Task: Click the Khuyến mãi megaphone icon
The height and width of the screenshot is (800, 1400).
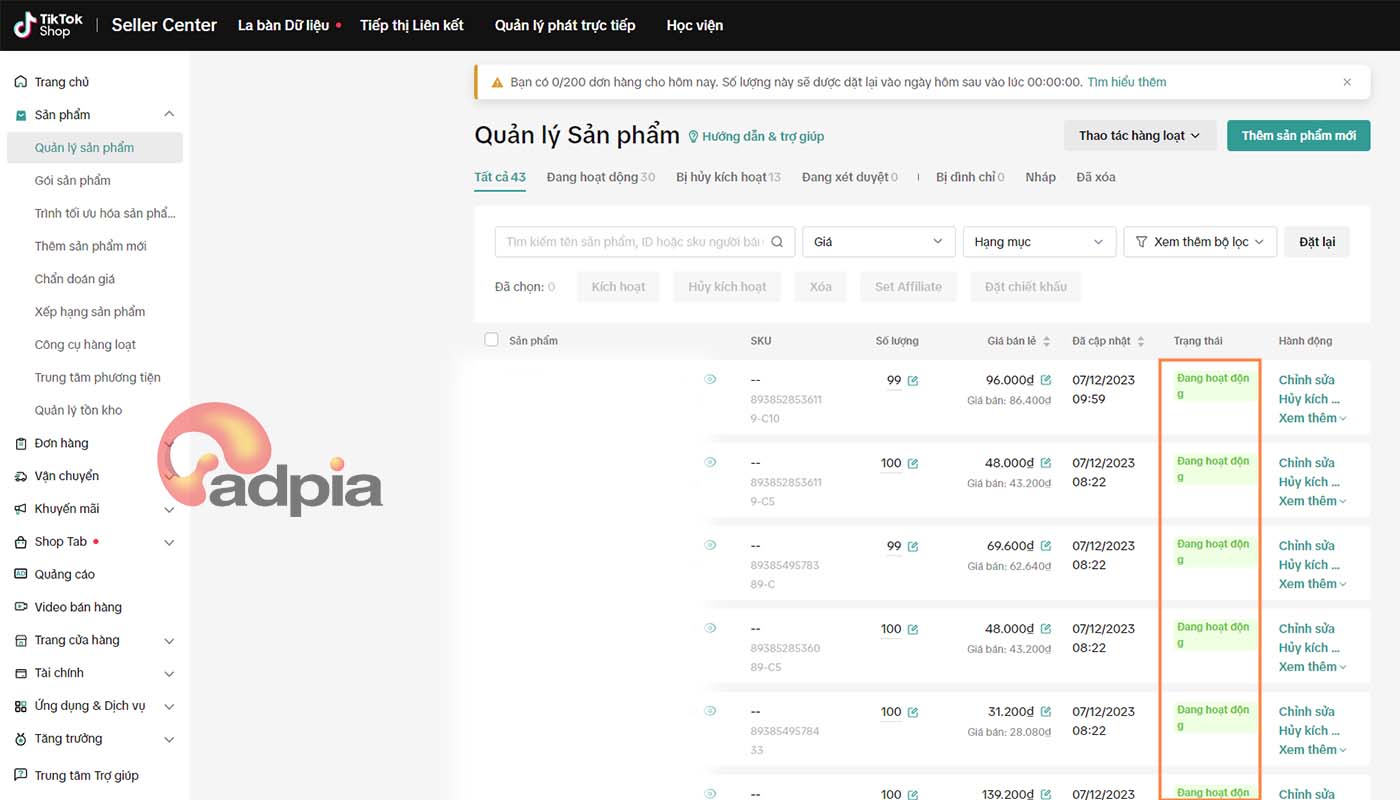Action: coord(21,509)
